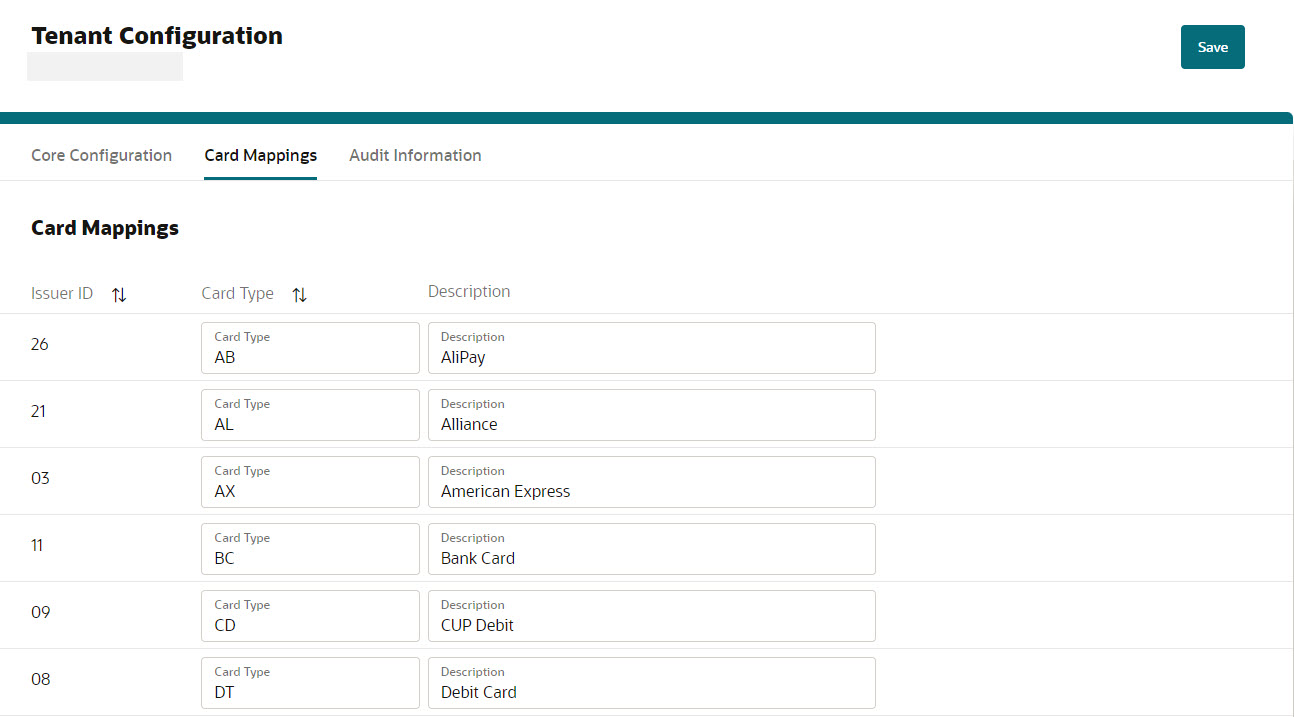
Task: Click the sort icon next to Card Type
Action: pyautogui.click(x=299, y=294)
